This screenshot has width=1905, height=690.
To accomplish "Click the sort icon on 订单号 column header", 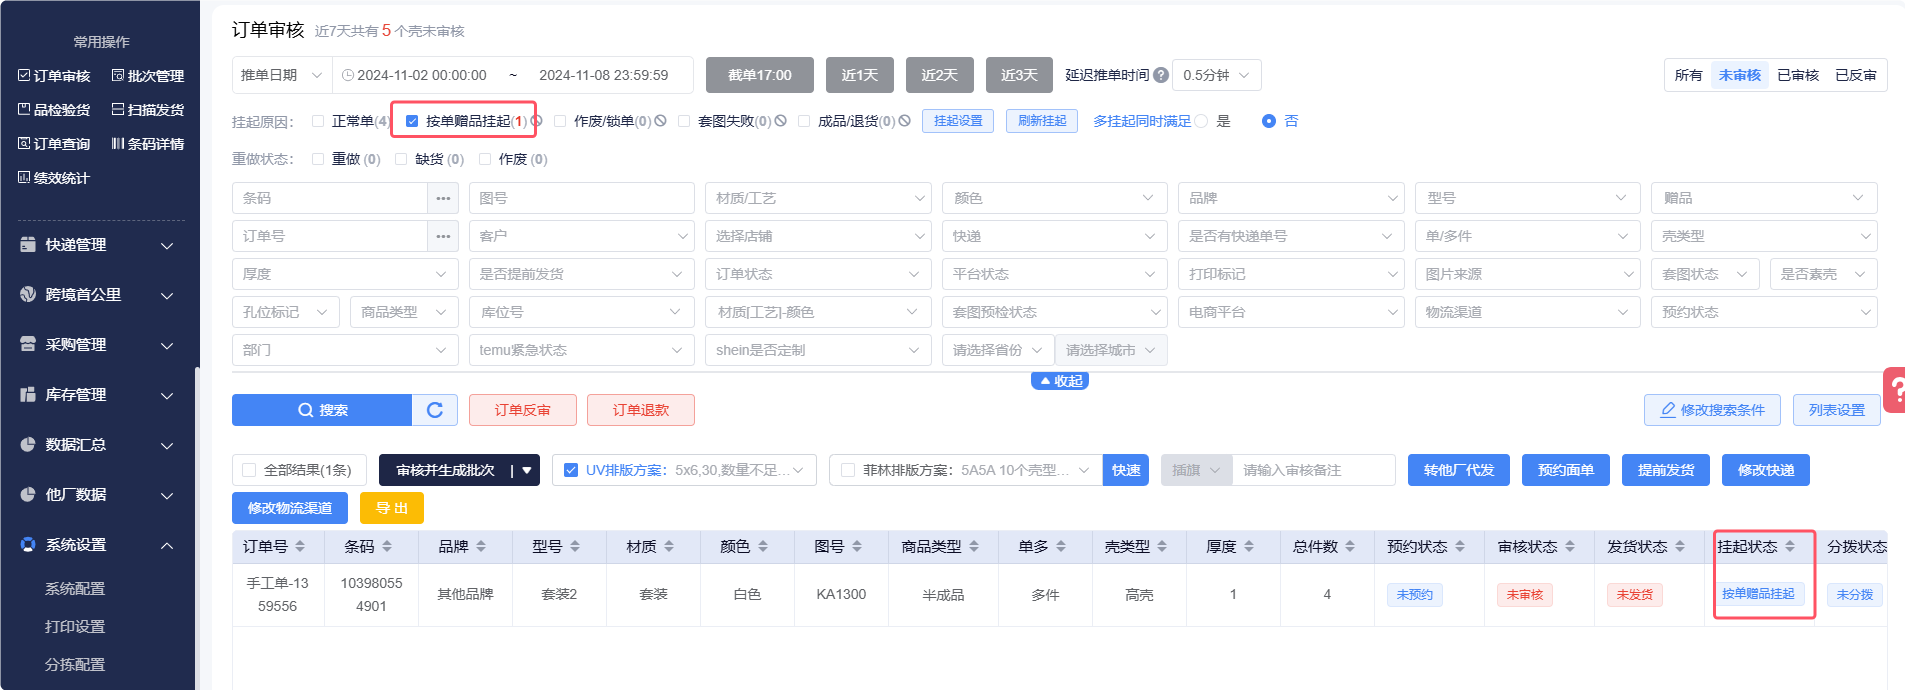I will tap(300, 547).
